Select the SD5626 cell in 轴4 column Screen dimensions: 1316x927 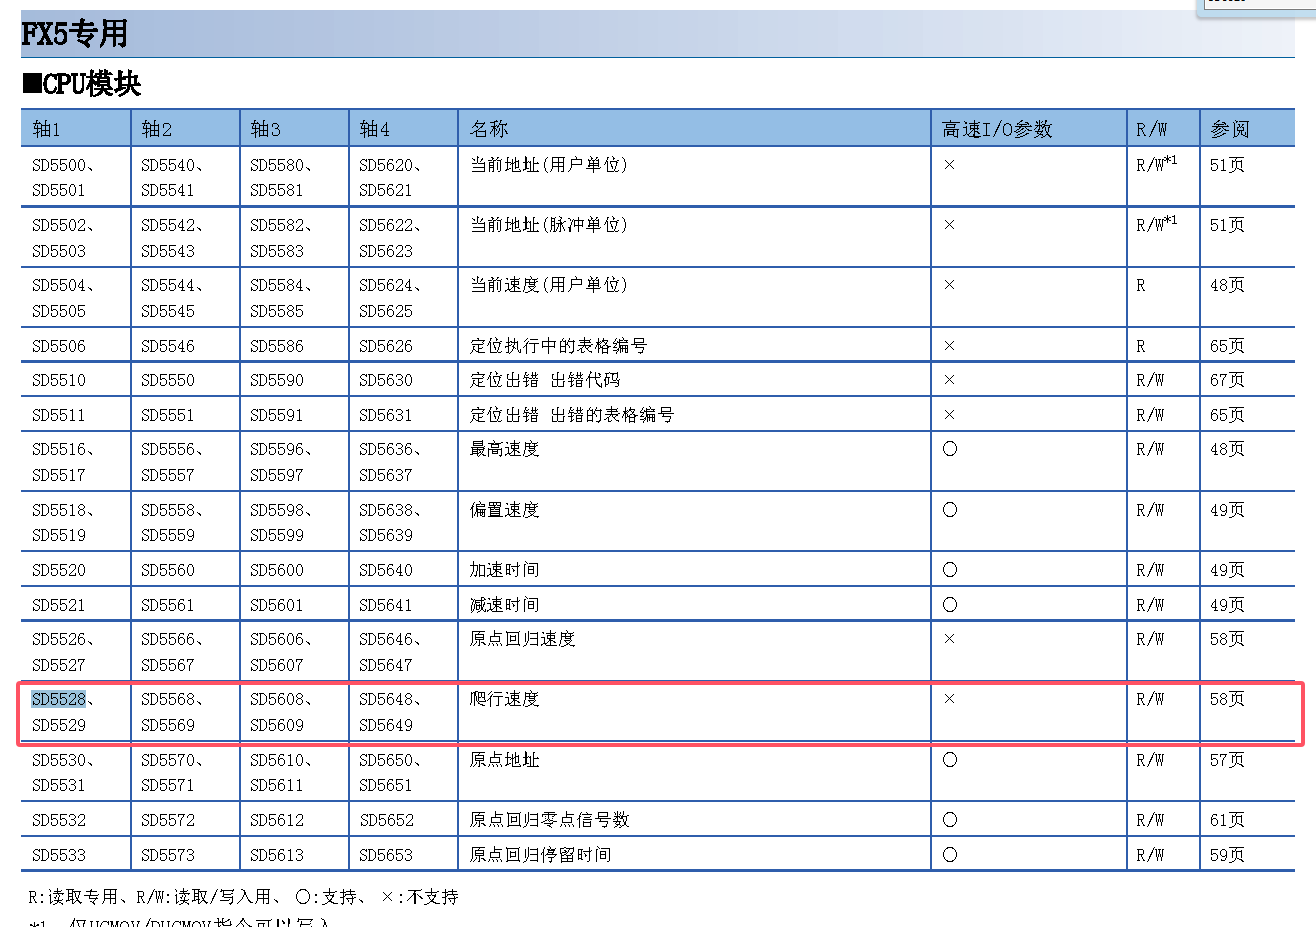(x=386, y=346)
